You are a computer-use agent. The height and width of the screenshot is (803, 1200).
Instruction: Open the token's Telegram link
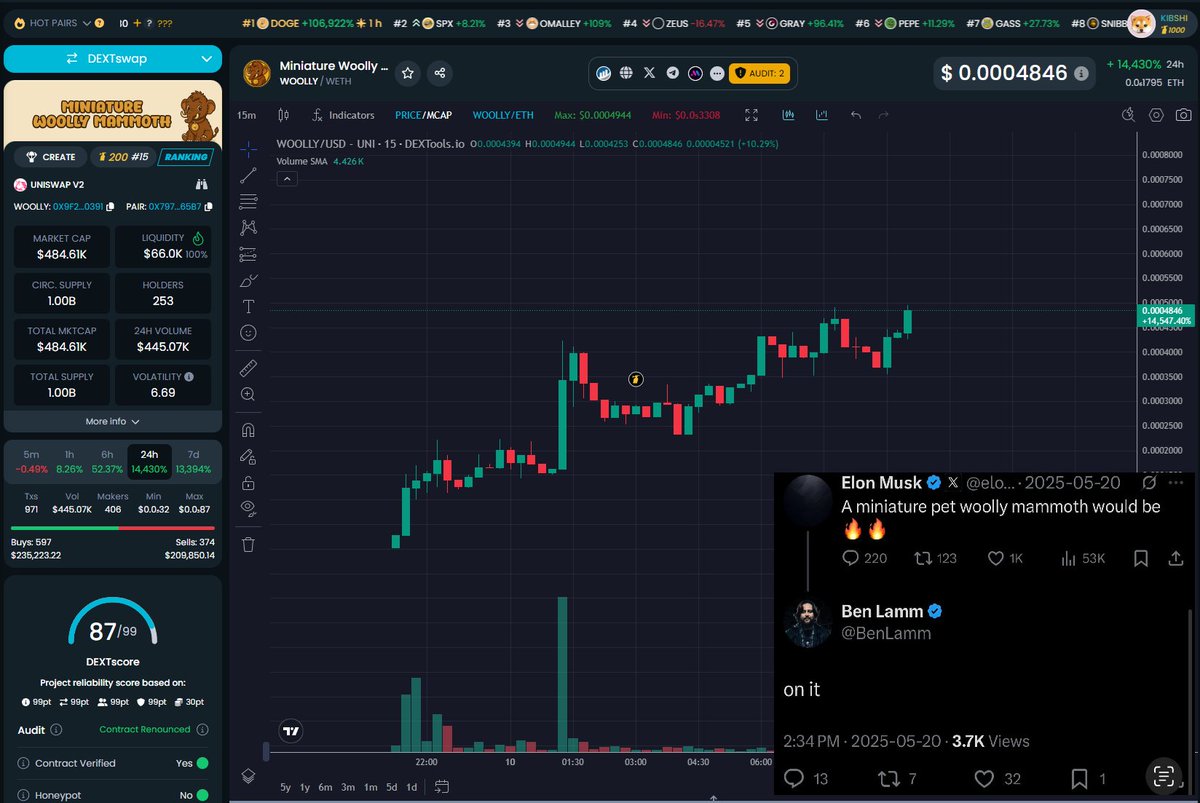(672, 73)
